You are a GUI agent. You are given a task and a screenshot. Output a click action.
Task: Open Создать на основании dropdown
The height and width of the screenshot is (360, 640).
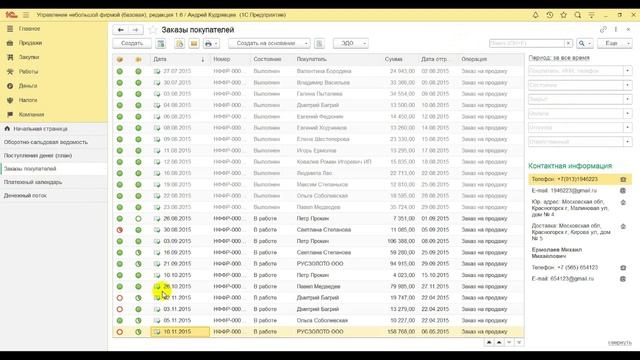click(x=269, y=43)
